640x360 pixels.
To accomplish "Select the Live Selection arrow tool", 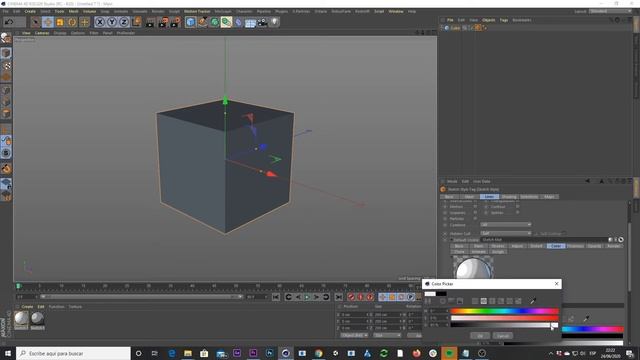I will point(36,22).
